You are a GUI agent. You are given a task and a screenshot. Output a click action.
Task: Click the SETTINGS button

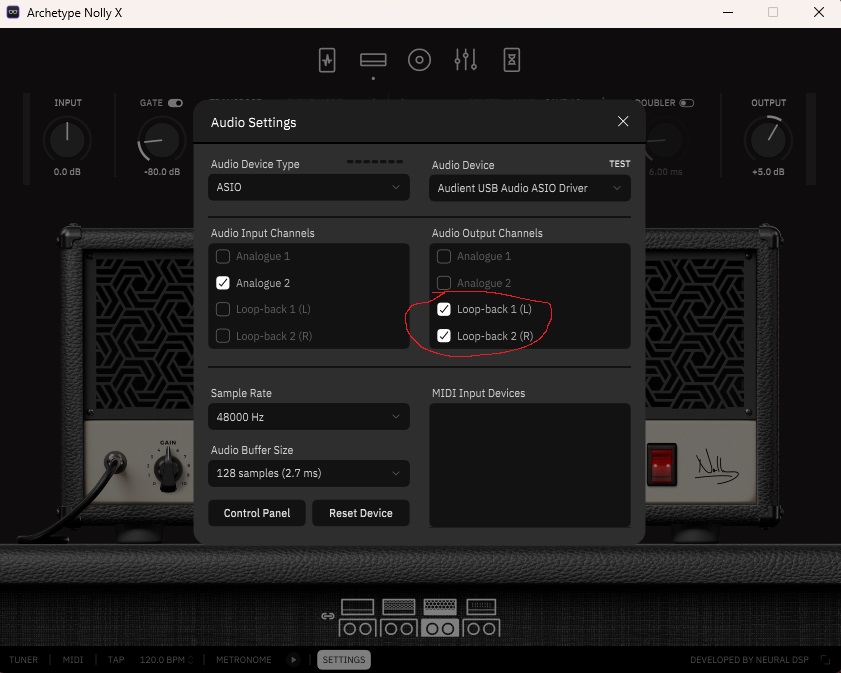tap(344, 660)
